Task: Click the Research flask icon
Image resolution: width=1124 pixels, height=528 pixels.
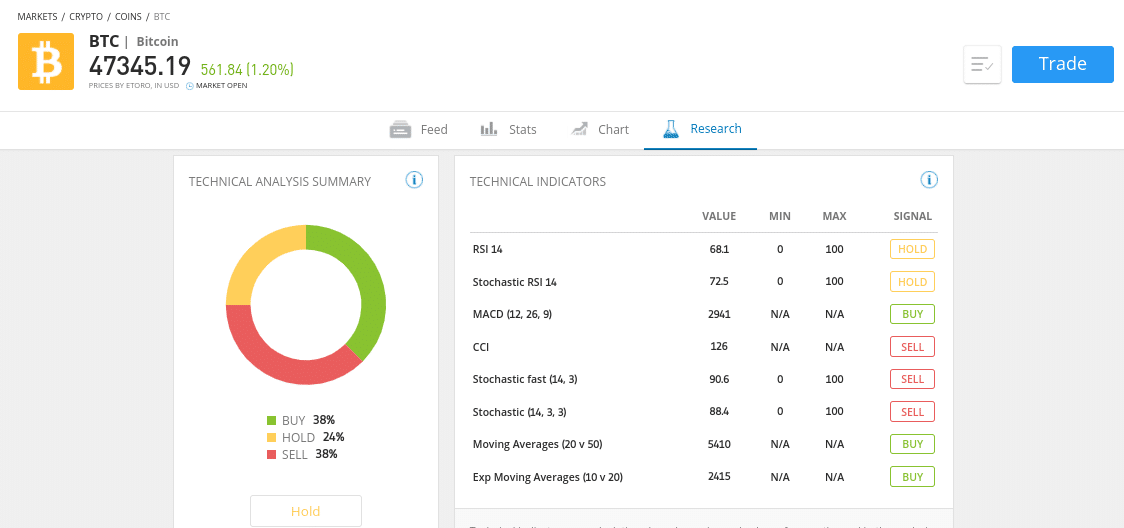Action: (671, 129)
